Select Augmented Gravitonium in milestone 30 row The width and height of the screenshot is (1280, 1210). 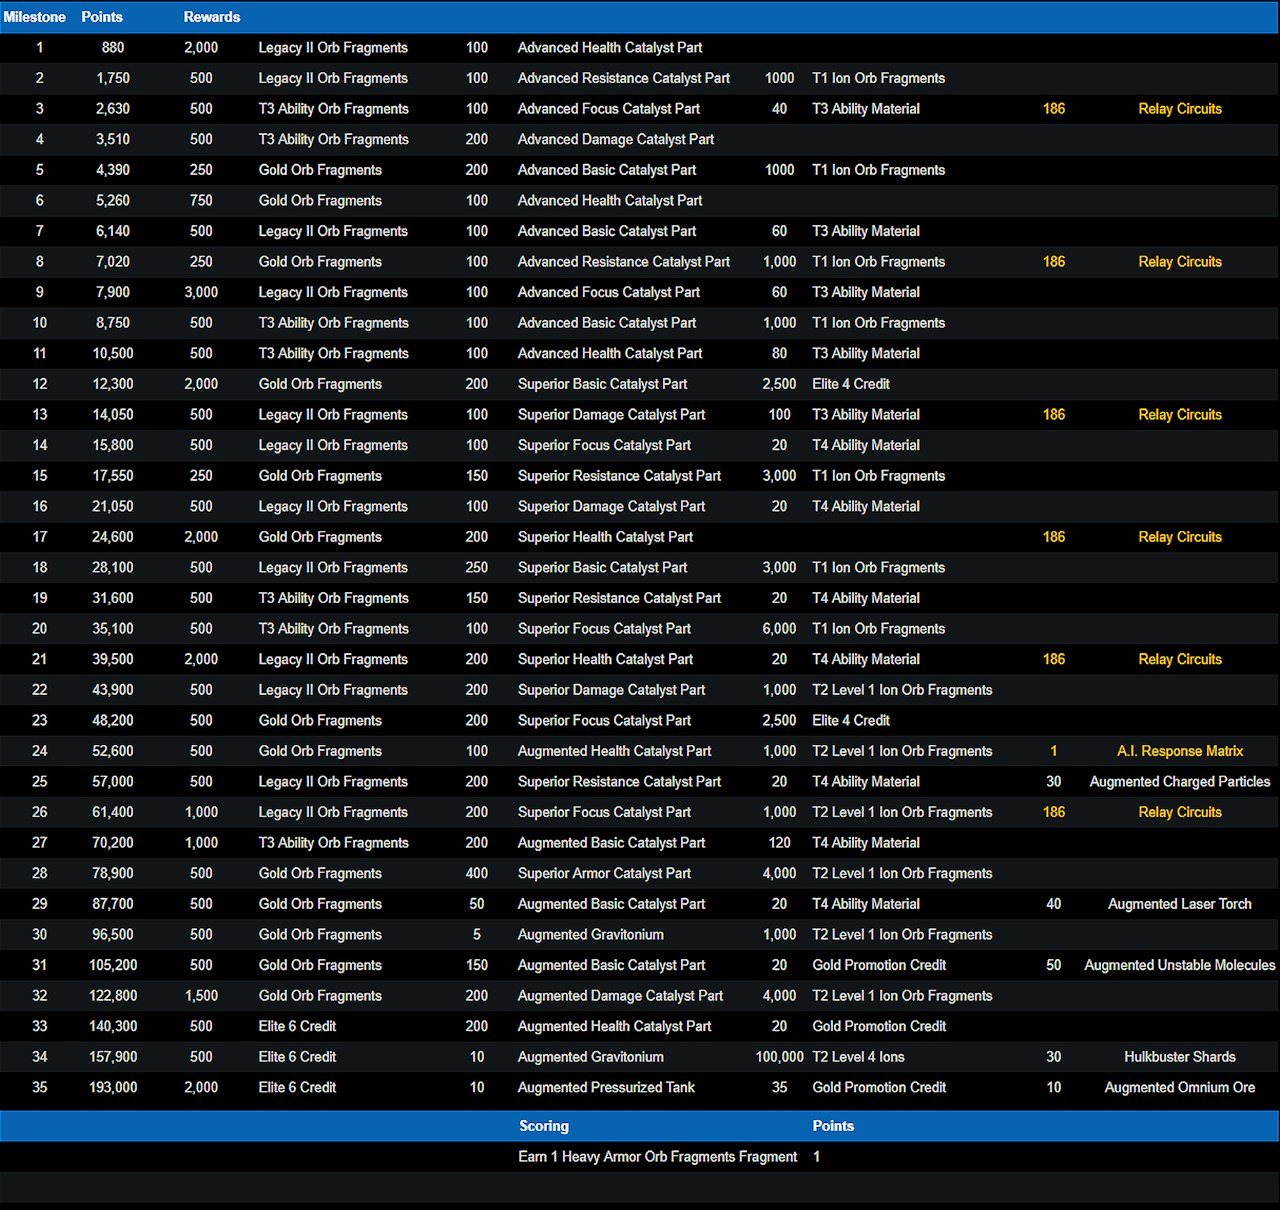(x=591, y=935)
